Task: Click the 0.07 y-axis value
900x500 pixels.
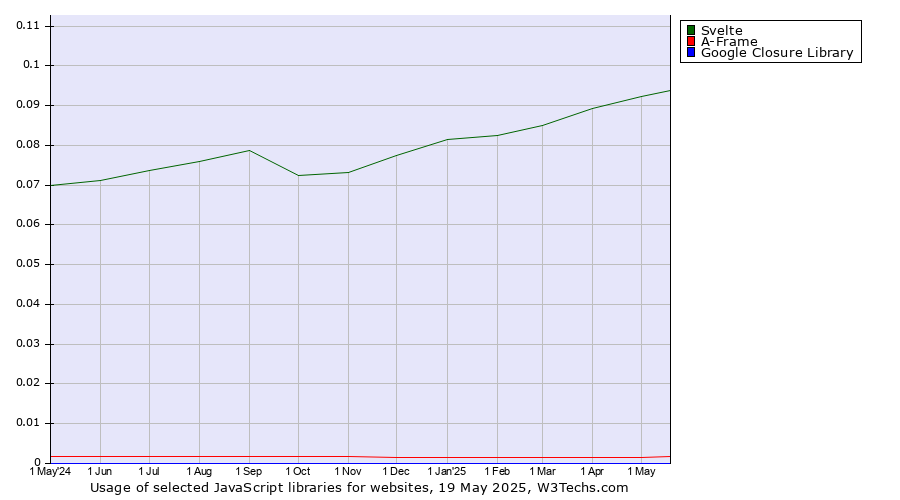Action: tap(28, 184)
